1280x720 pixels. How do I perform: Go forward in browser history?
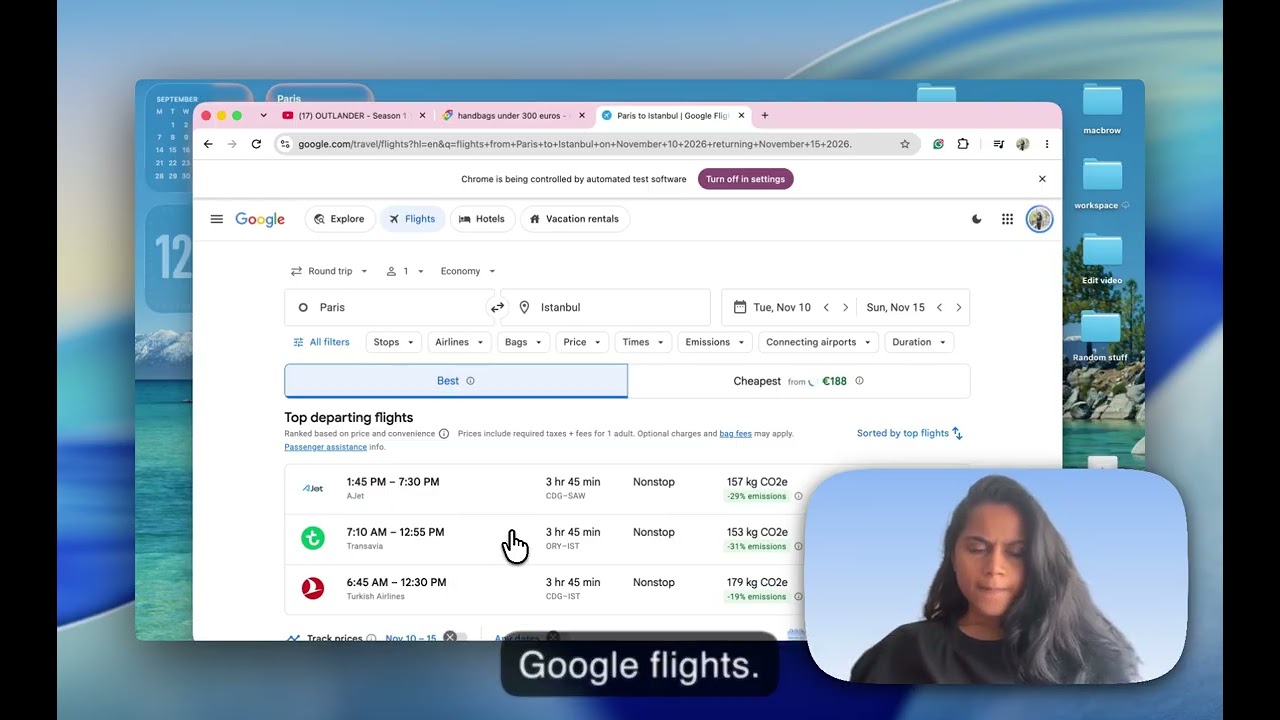tap(232, 144)
